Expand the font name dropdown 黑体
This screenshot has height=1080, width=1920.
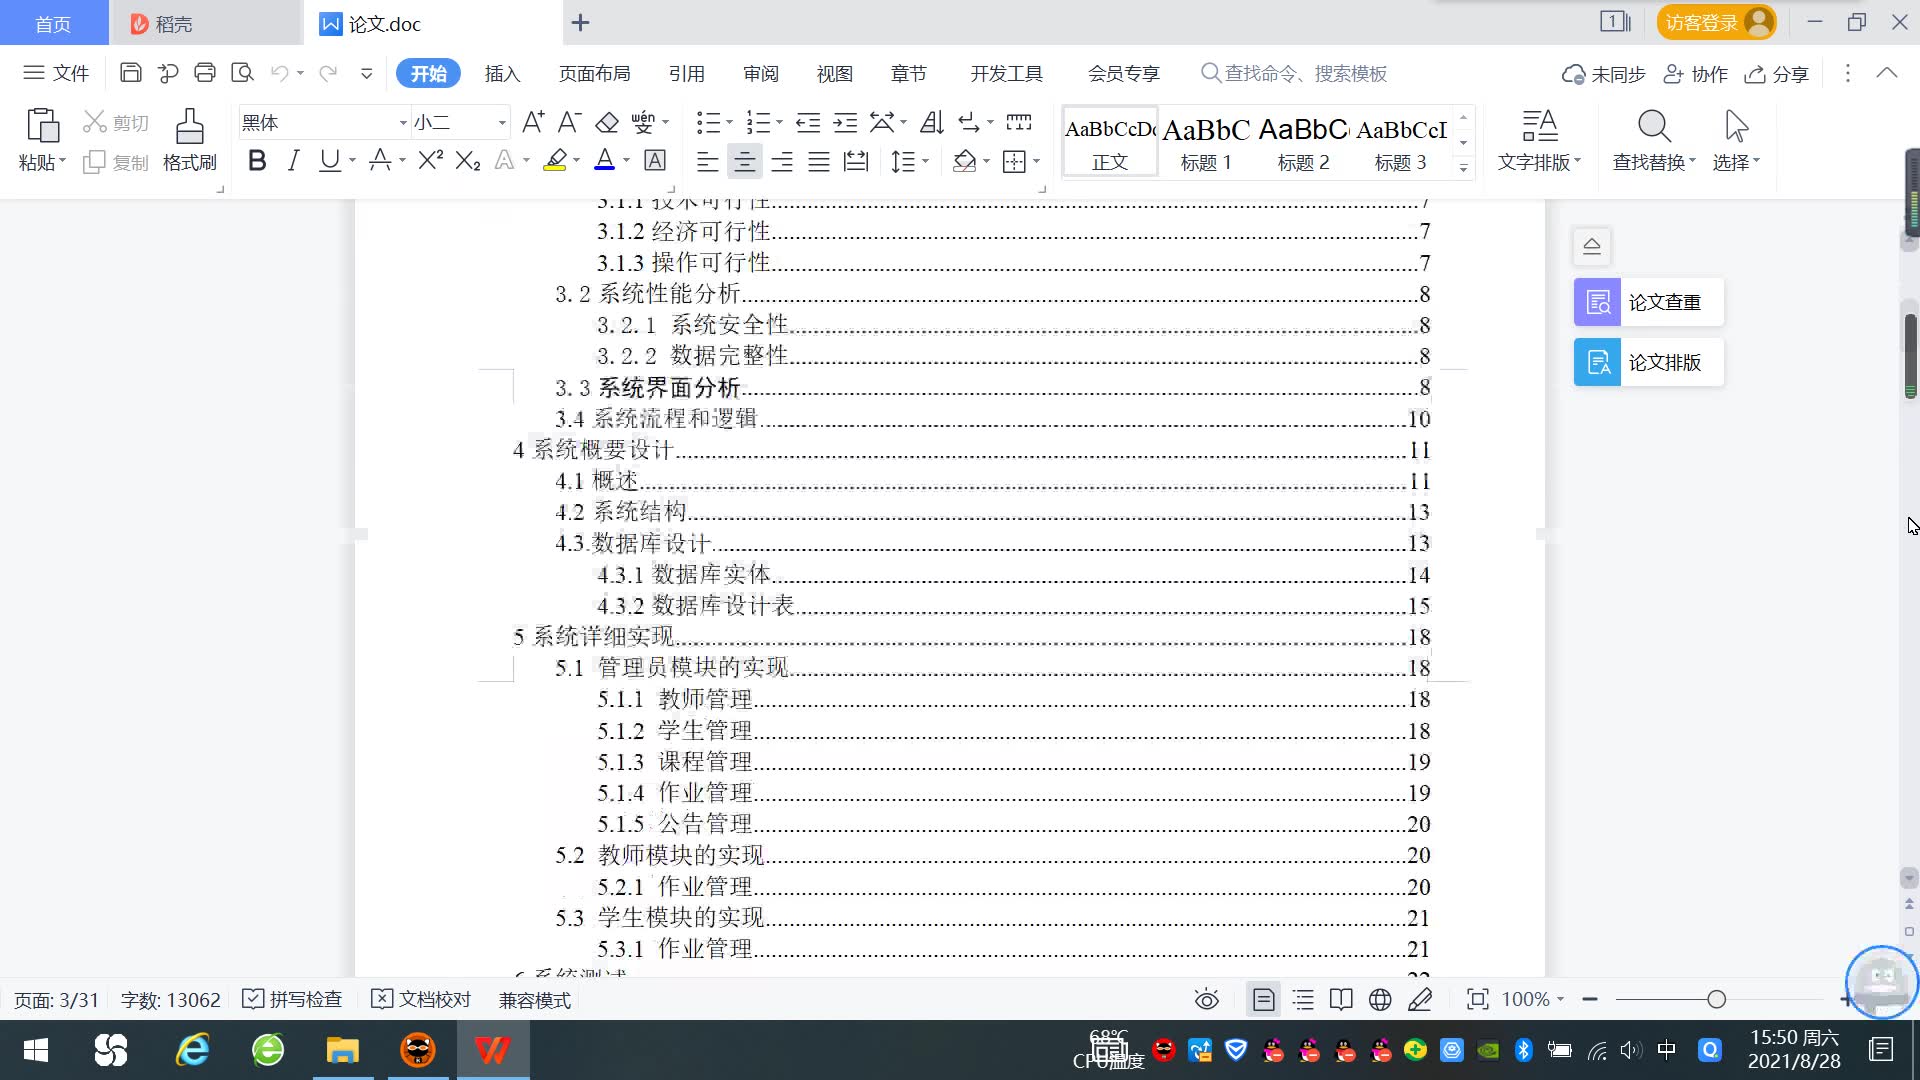pos(403,123)
